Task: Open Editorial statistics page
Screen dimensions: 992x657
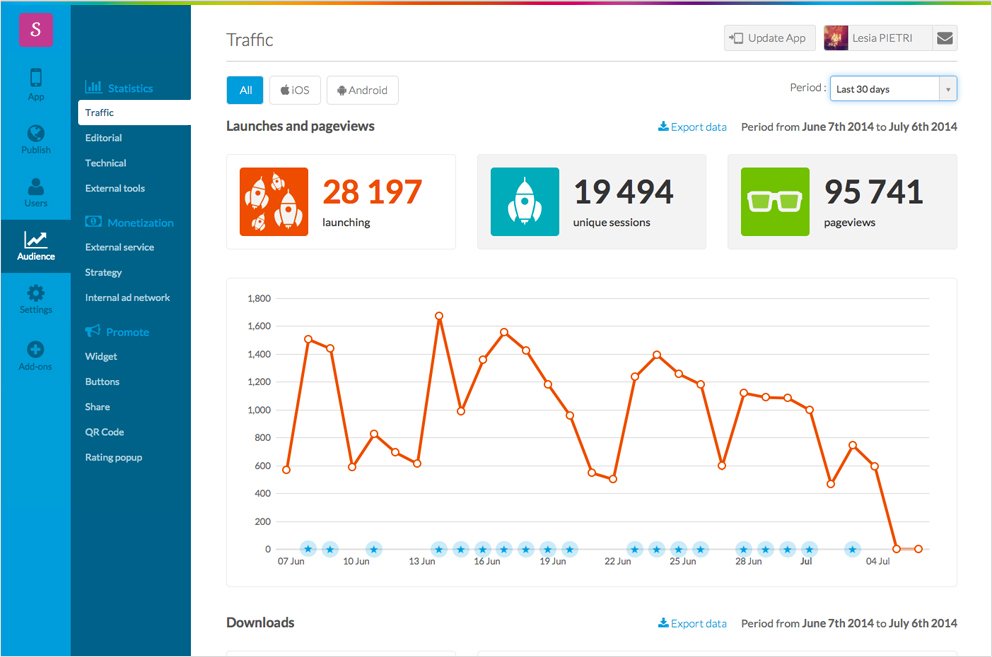Action: 104,138
